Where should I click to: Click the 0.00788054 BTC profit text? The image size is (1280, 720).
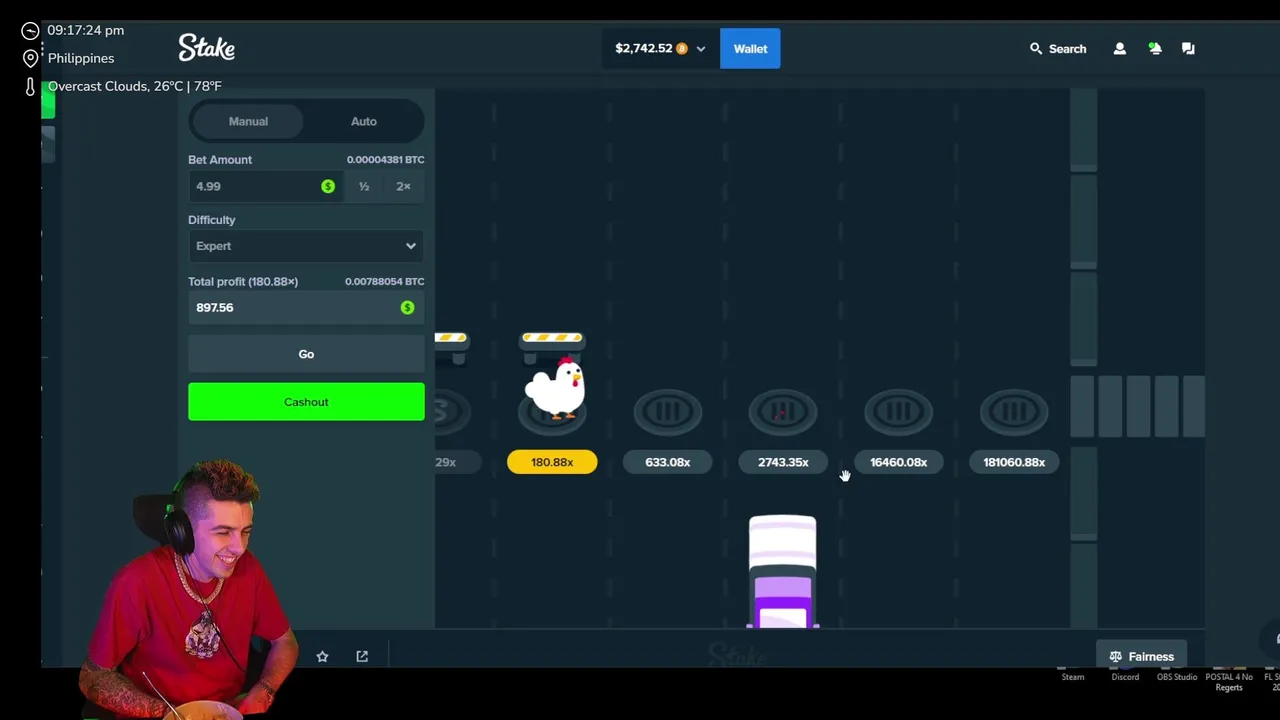[384, 281]
